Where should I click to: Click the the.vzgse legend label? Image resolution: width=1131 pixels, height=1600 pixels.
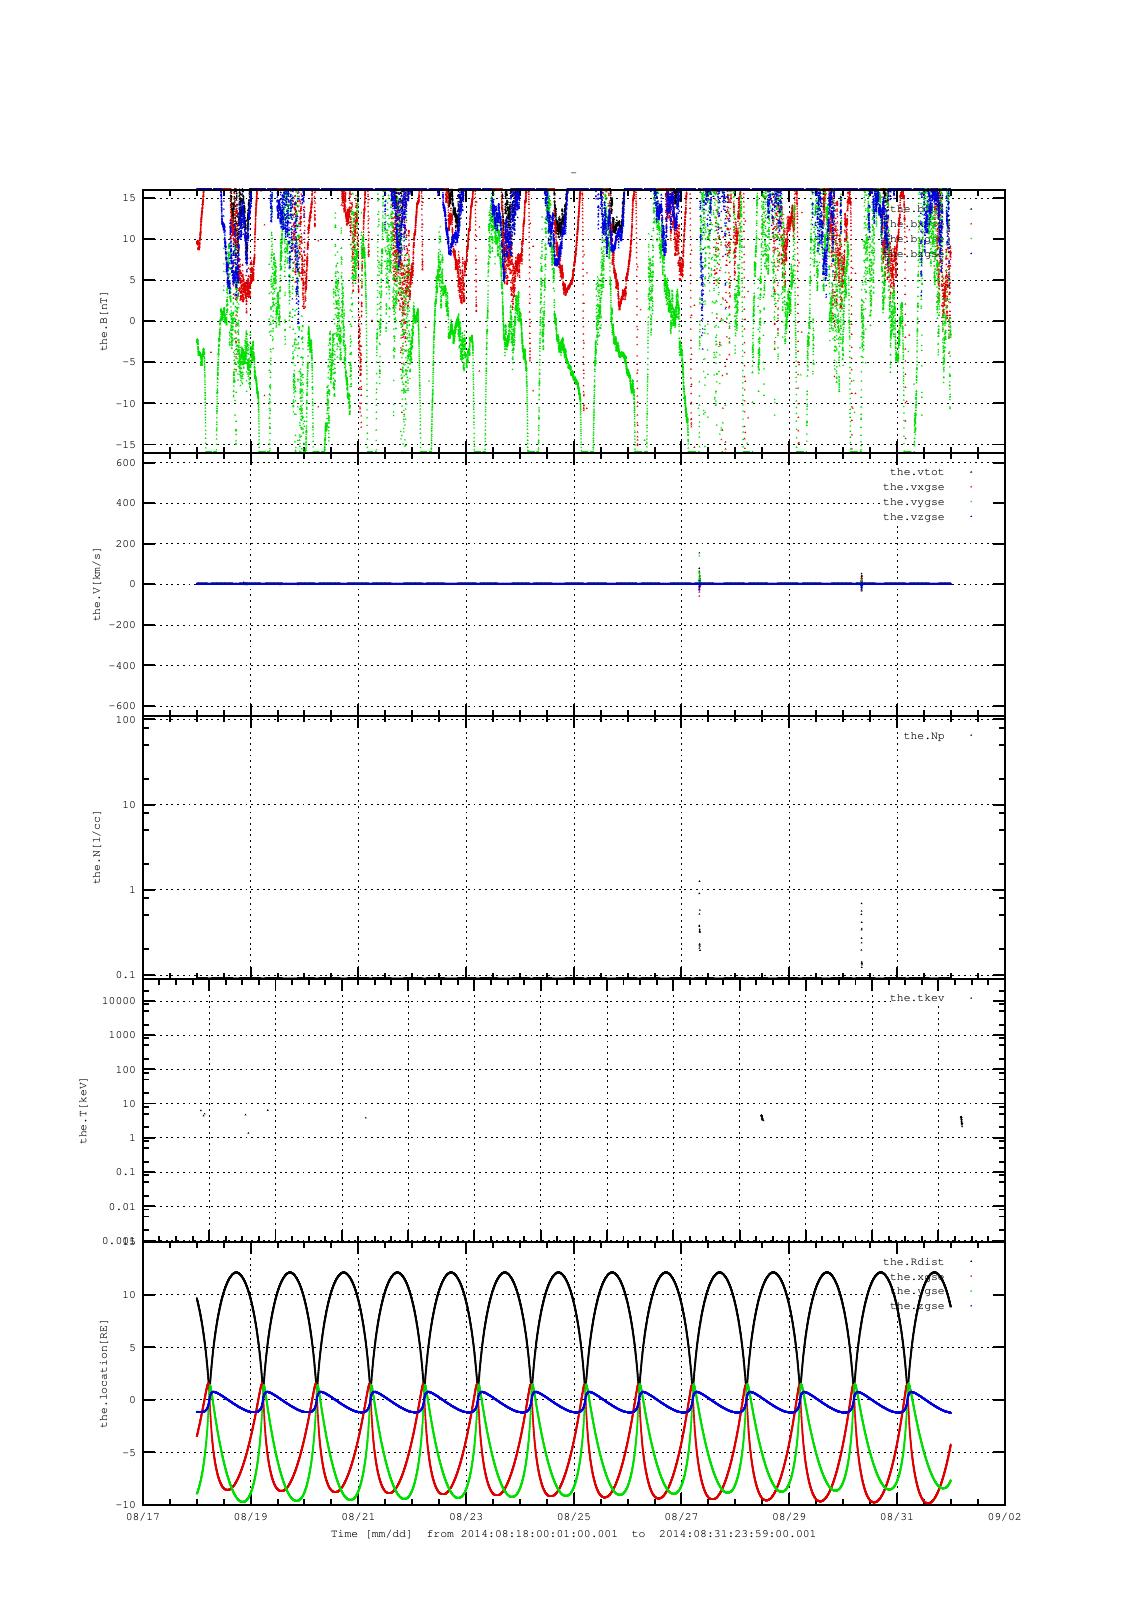pos(913,517)
